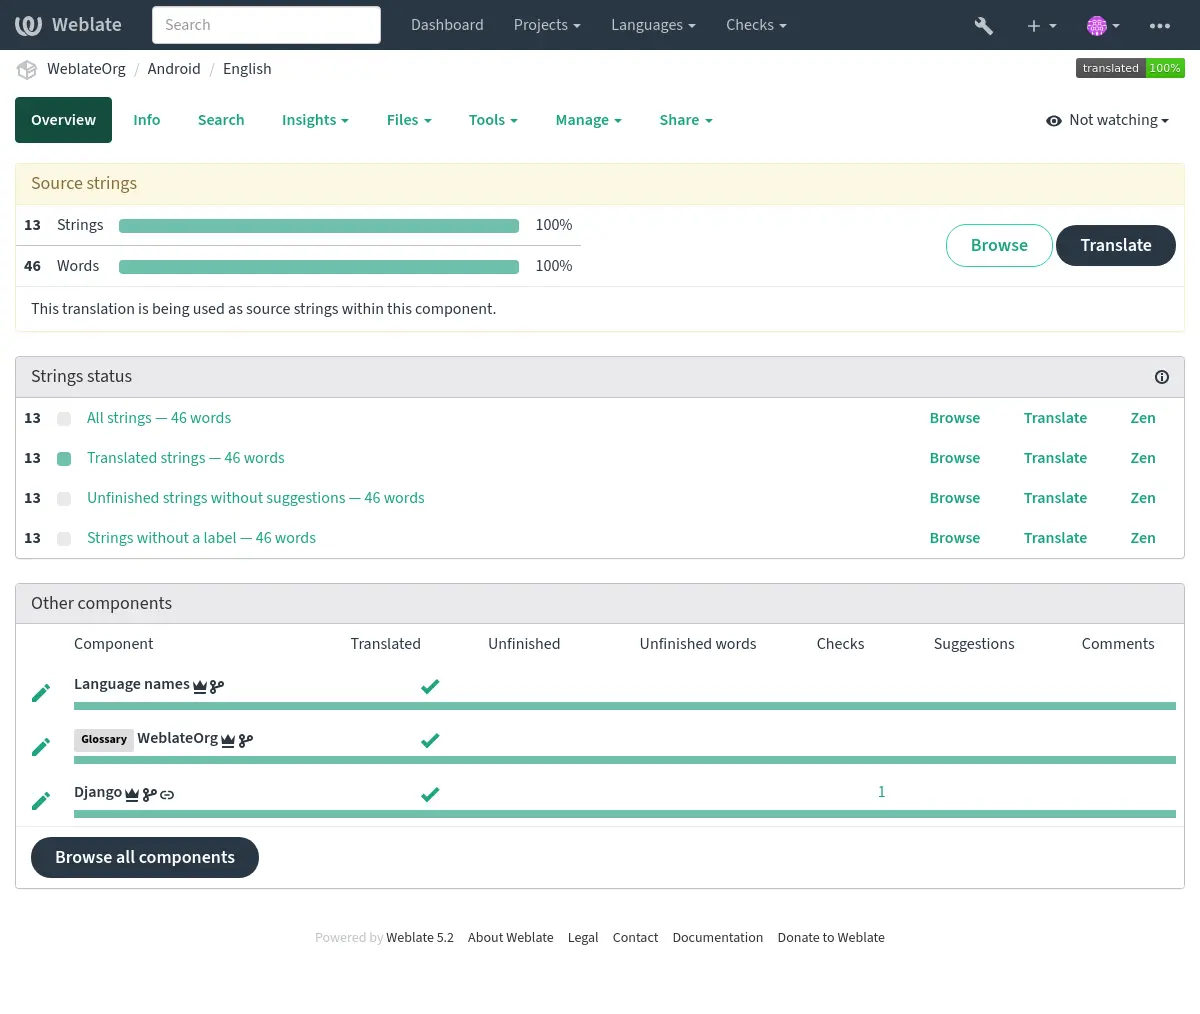Image resolution: width=1200 pixels, height=1014 pixels.
Task: Click the pencil icon for WeblateOrg glossary
Action: pyautogui.click(x=41, y=747)
